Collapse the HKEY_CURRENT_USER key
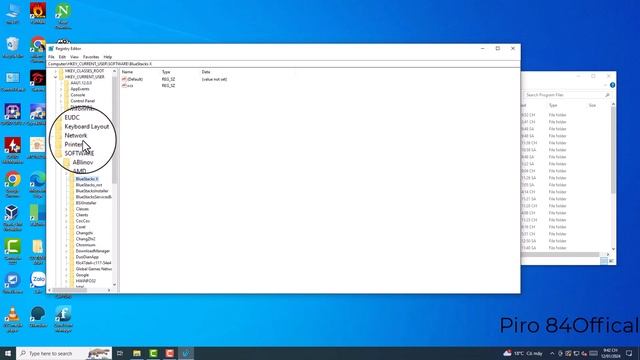Screen dimensions: 640x360 (56, 77)
